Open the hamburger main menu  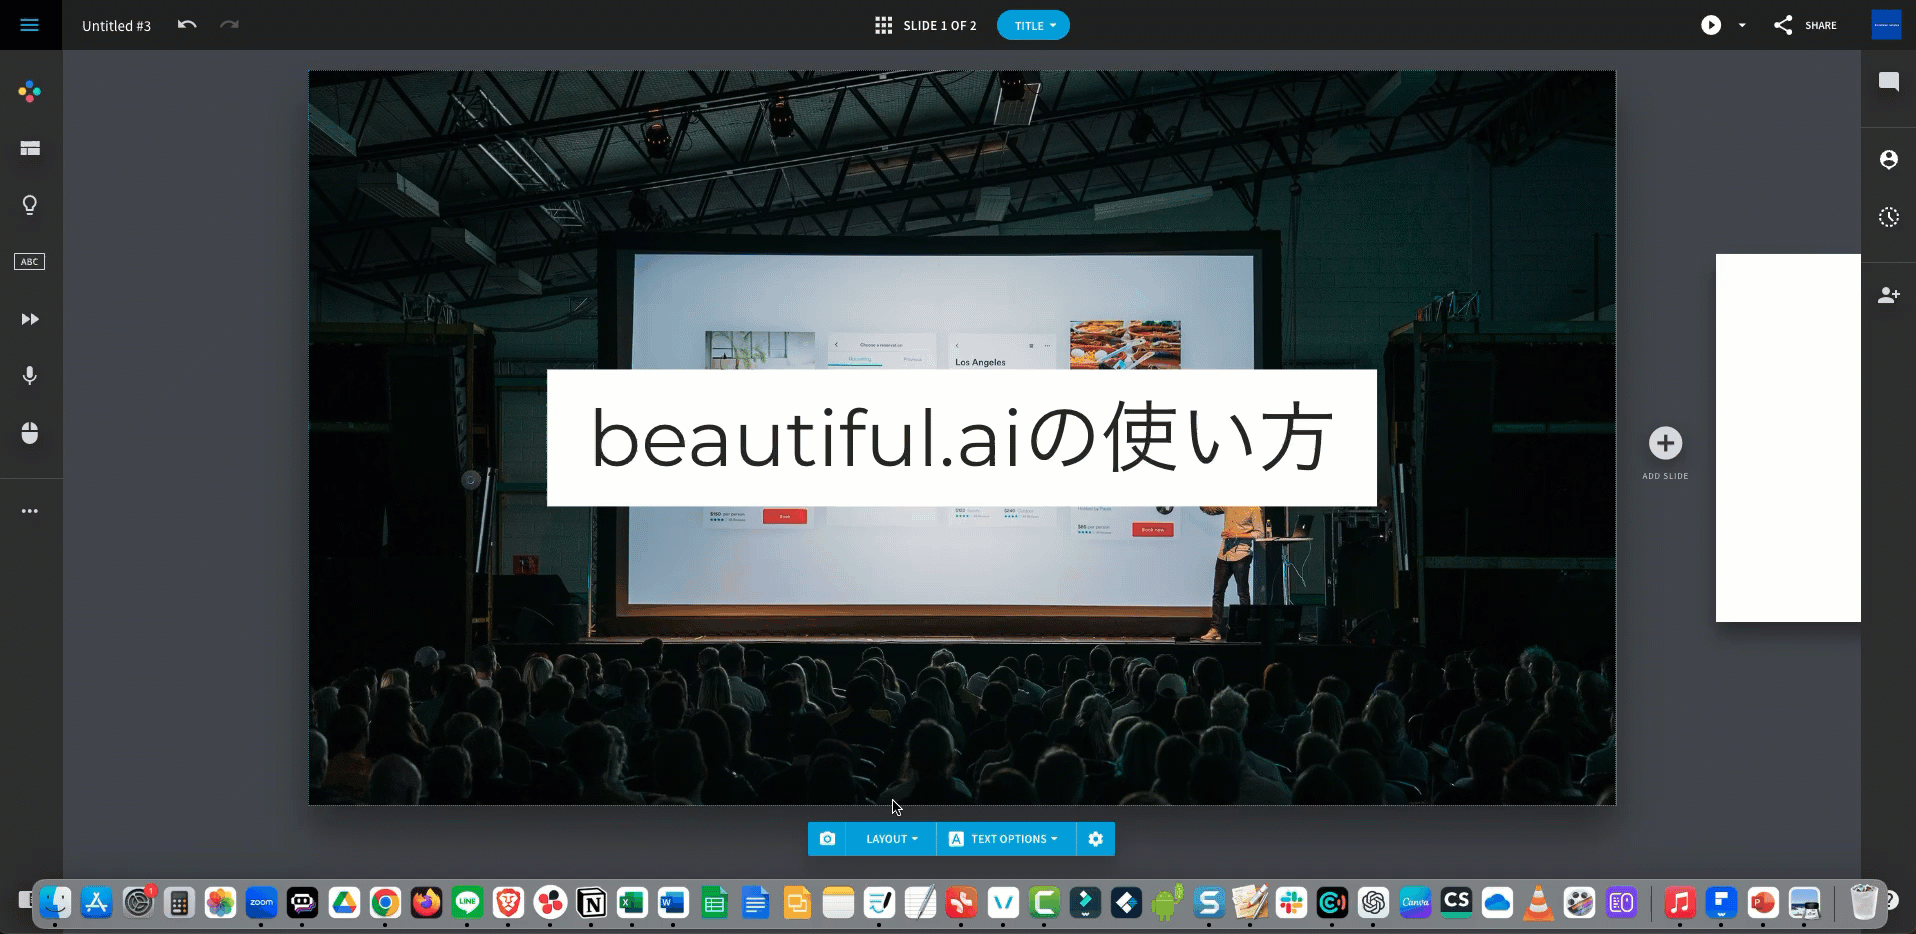click(x=29, y=25)
